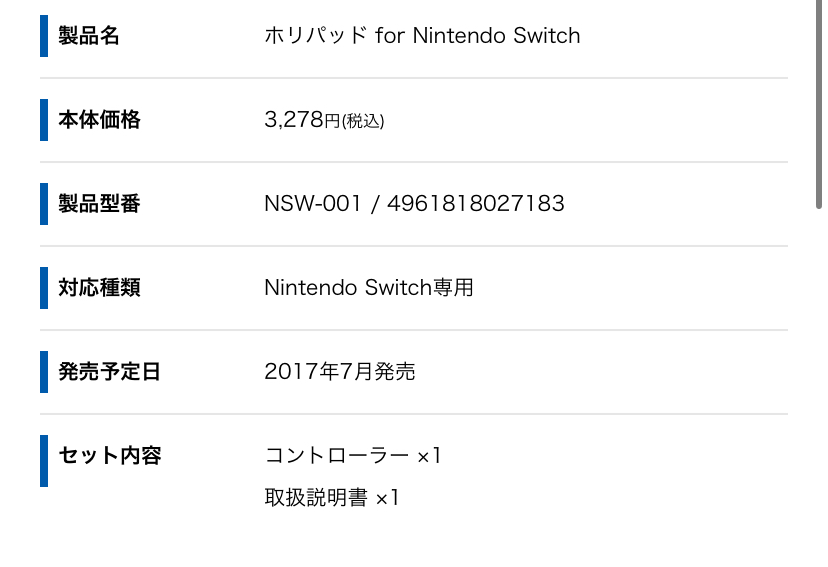The image size is (828, 567).
Task: Click the Nintendo Switch専用 compatibility text
Action: (369, 288)
